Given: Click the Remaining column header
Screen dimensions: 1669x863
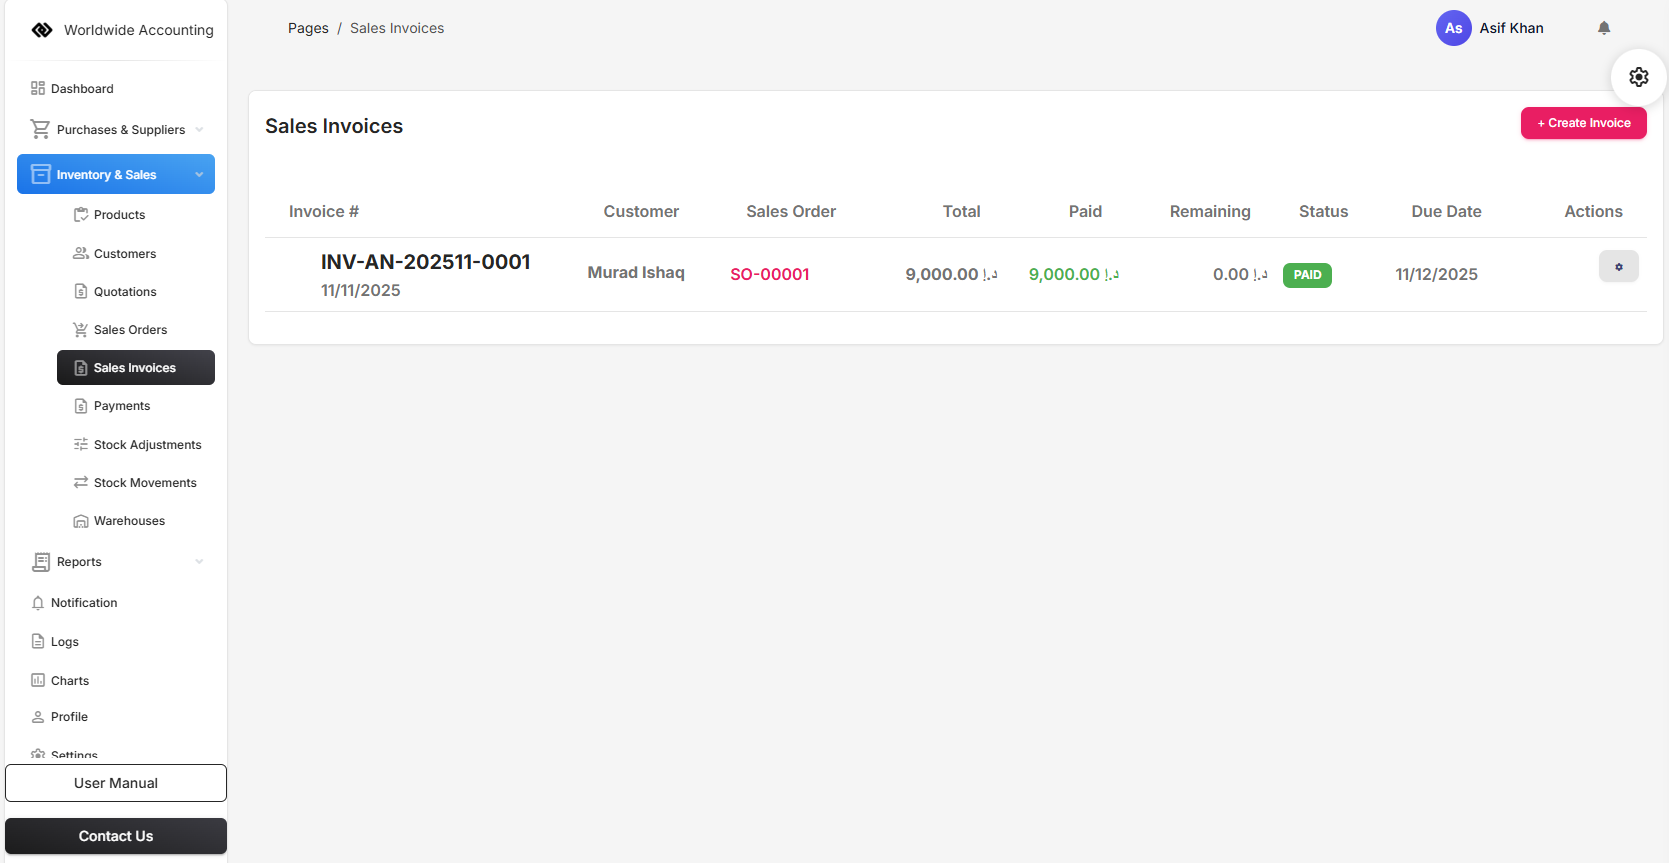Looking at the screenshot, I should pyautogui.click(x=1210, y=211).
